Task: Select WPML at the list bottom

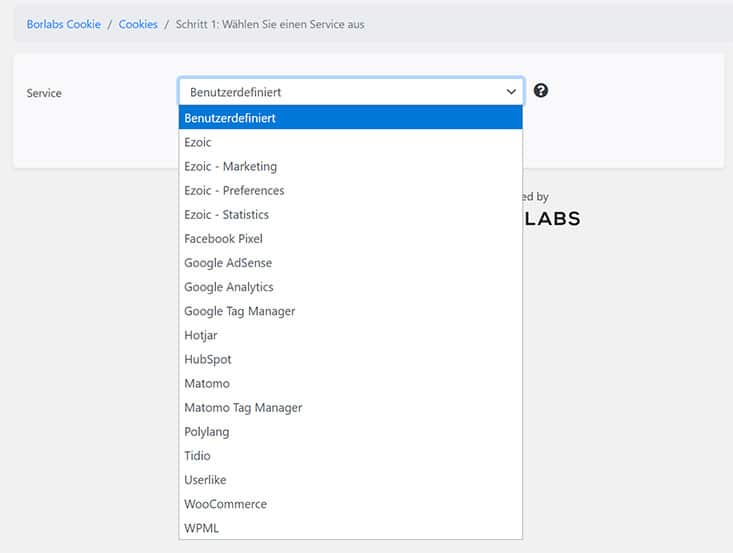Action: (351, 528)
